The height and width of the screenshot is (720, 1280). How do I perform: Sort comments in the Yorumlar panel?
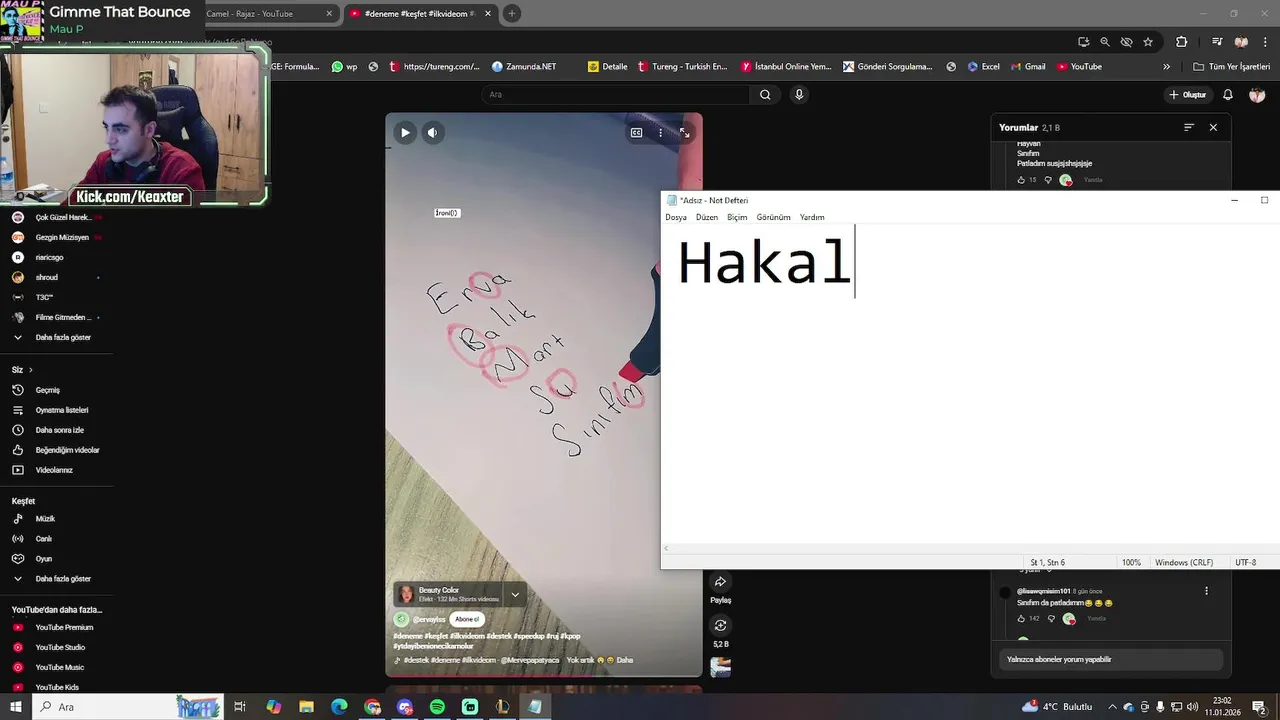click(x=1189, y=127)
